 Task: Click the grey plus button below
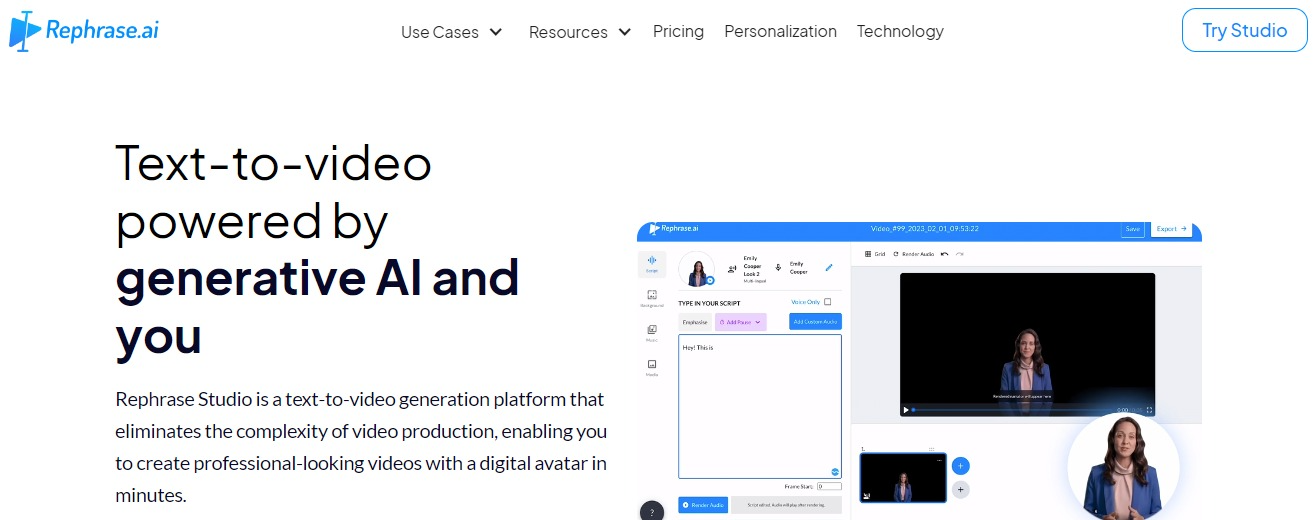click(960, 489)
